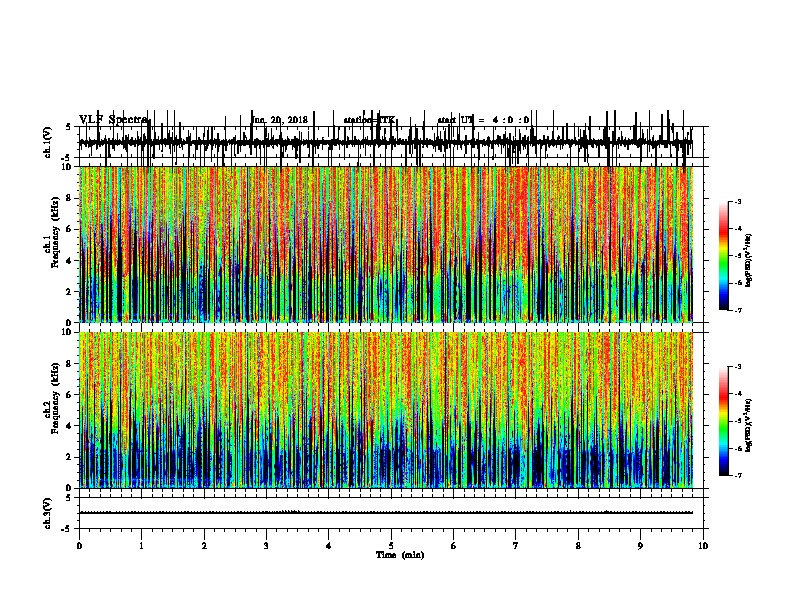Click the ch.3 waveform trace
Viewport: 792px width, 612px height.
tap(385, 513)
